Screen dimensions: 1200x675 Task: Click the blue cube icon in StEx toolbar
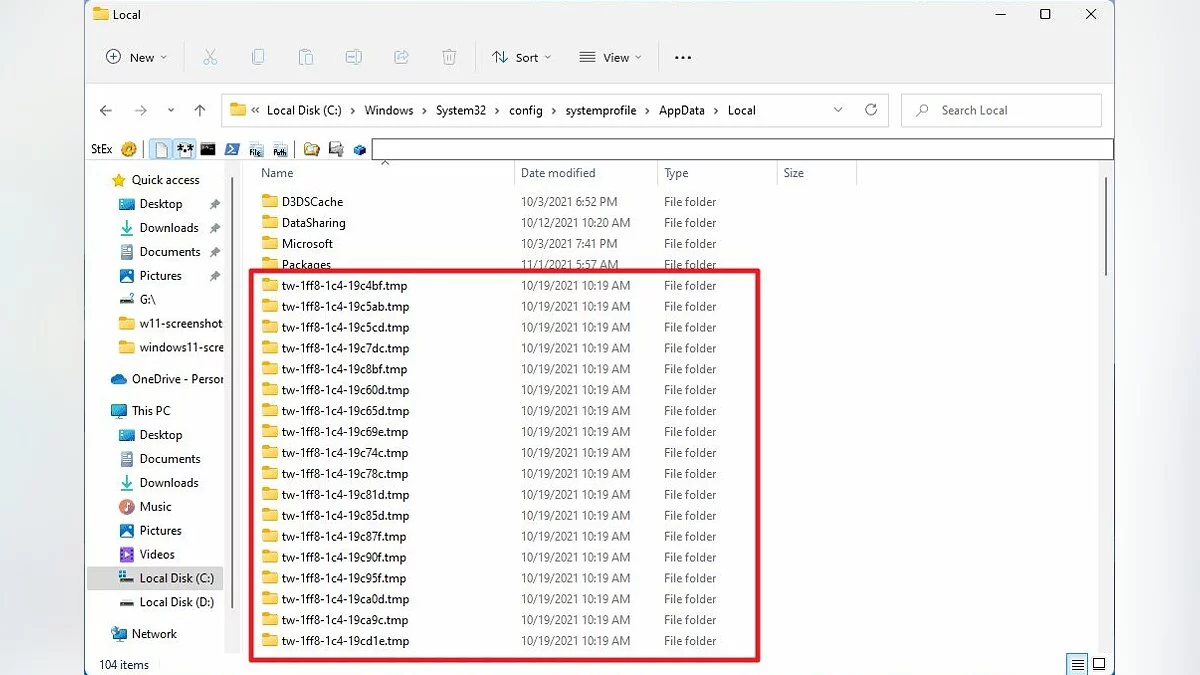click(x=360, y=149)
